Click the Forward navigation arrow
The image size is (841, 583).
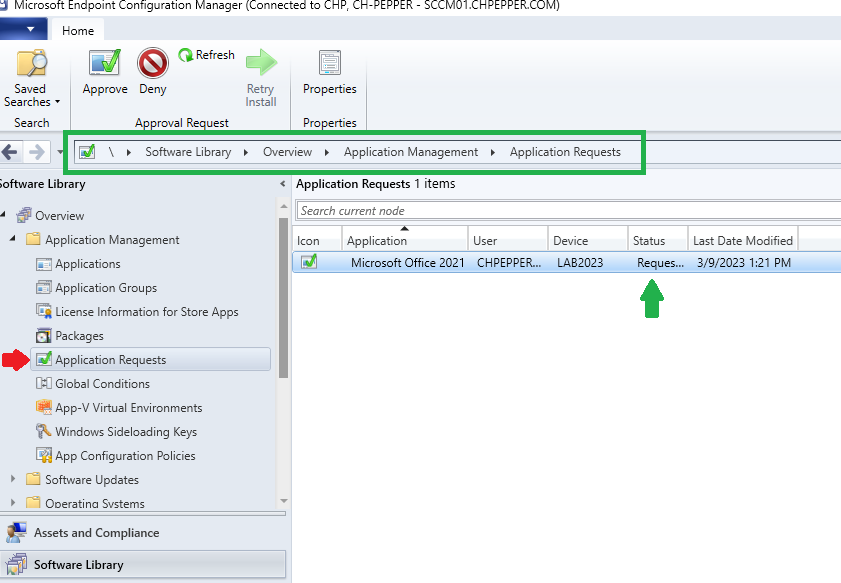(x=36, y=152)
